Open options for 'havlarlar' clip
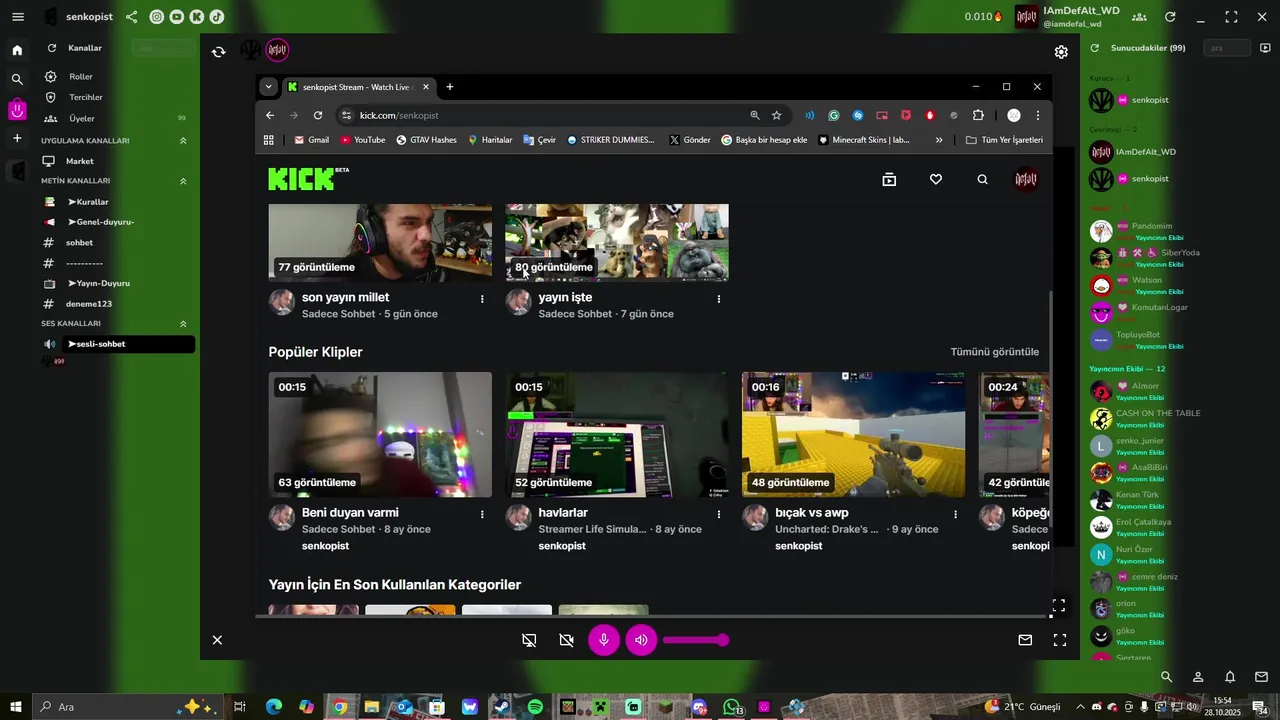1280x720 pixels. click(718, 514)
